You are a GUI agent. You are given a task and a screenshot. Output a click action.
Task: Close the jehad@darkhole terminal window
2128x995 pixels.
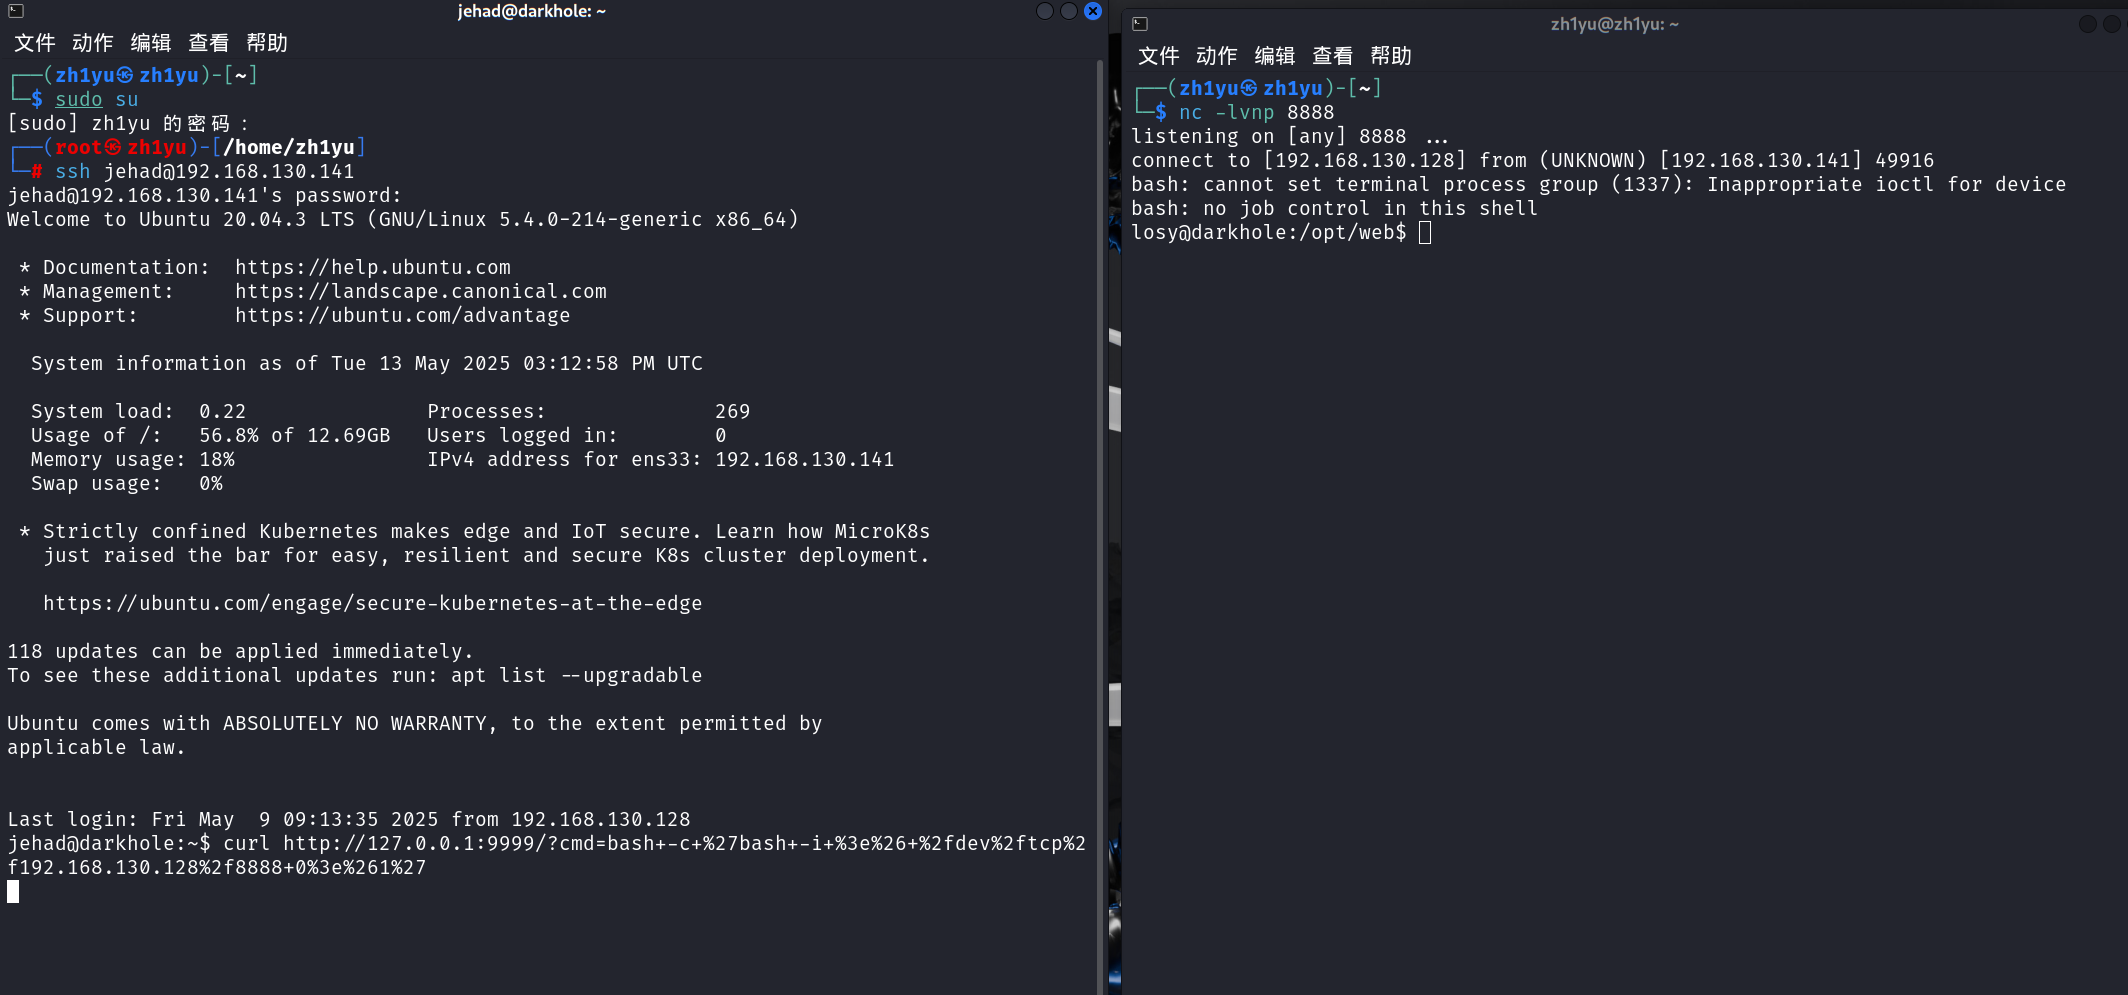(1093, 11)
